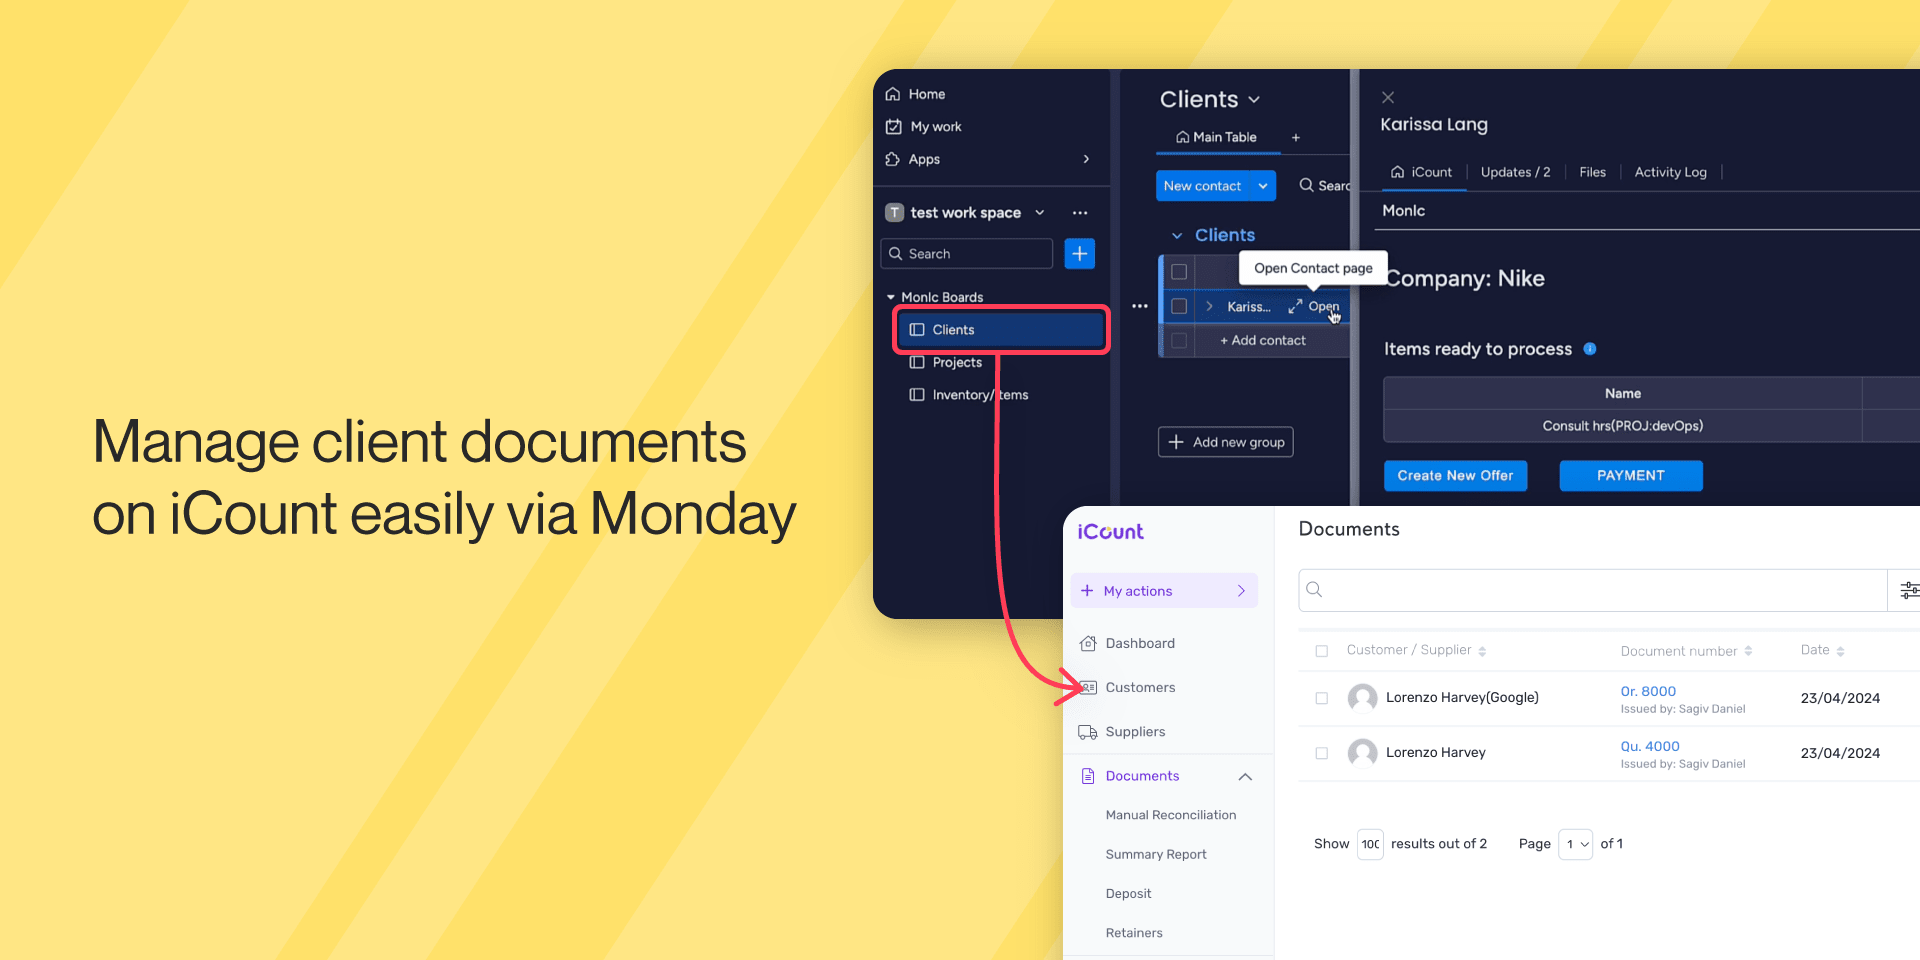
Task: Open the Karissa row three-dot menu
Action: 1140,306
